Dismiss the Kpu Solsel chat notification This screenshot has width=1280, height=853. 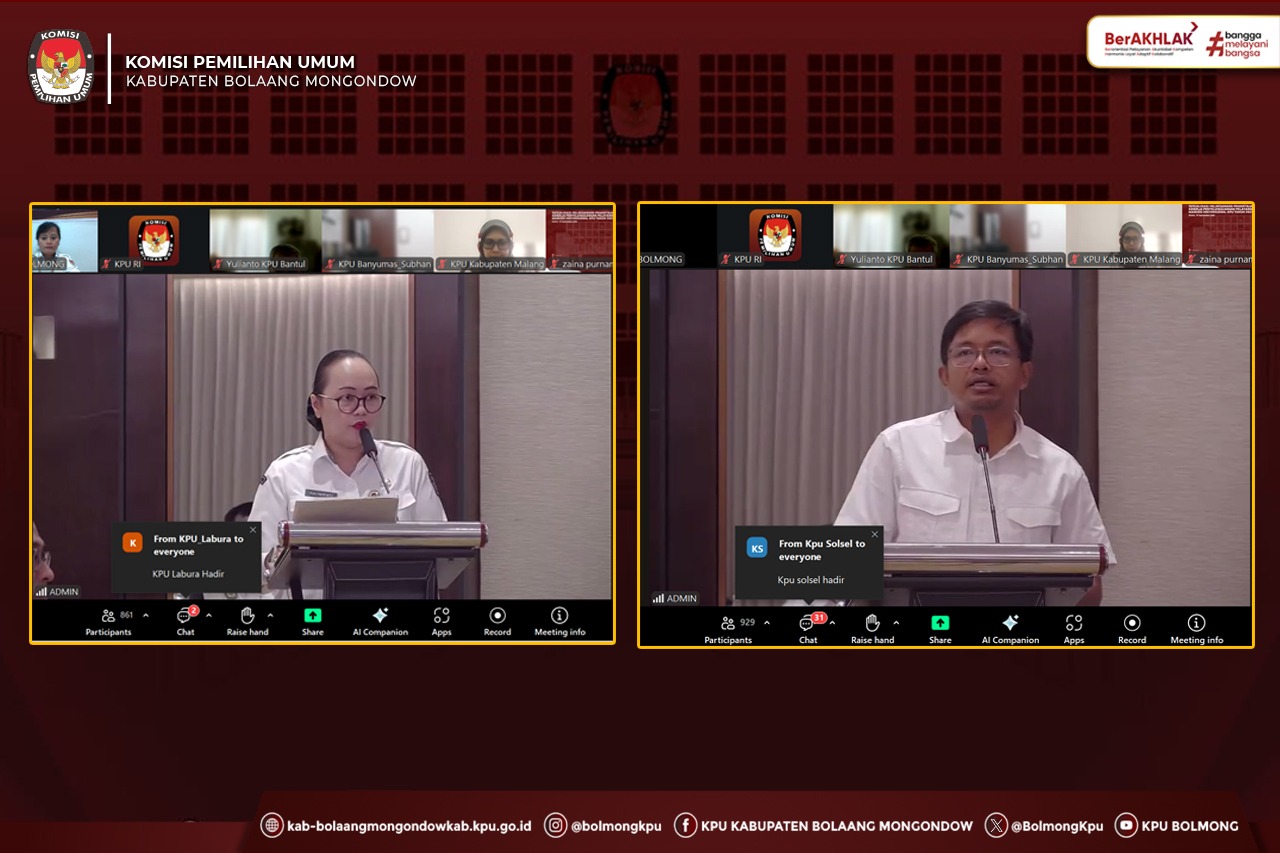point(875,534)
